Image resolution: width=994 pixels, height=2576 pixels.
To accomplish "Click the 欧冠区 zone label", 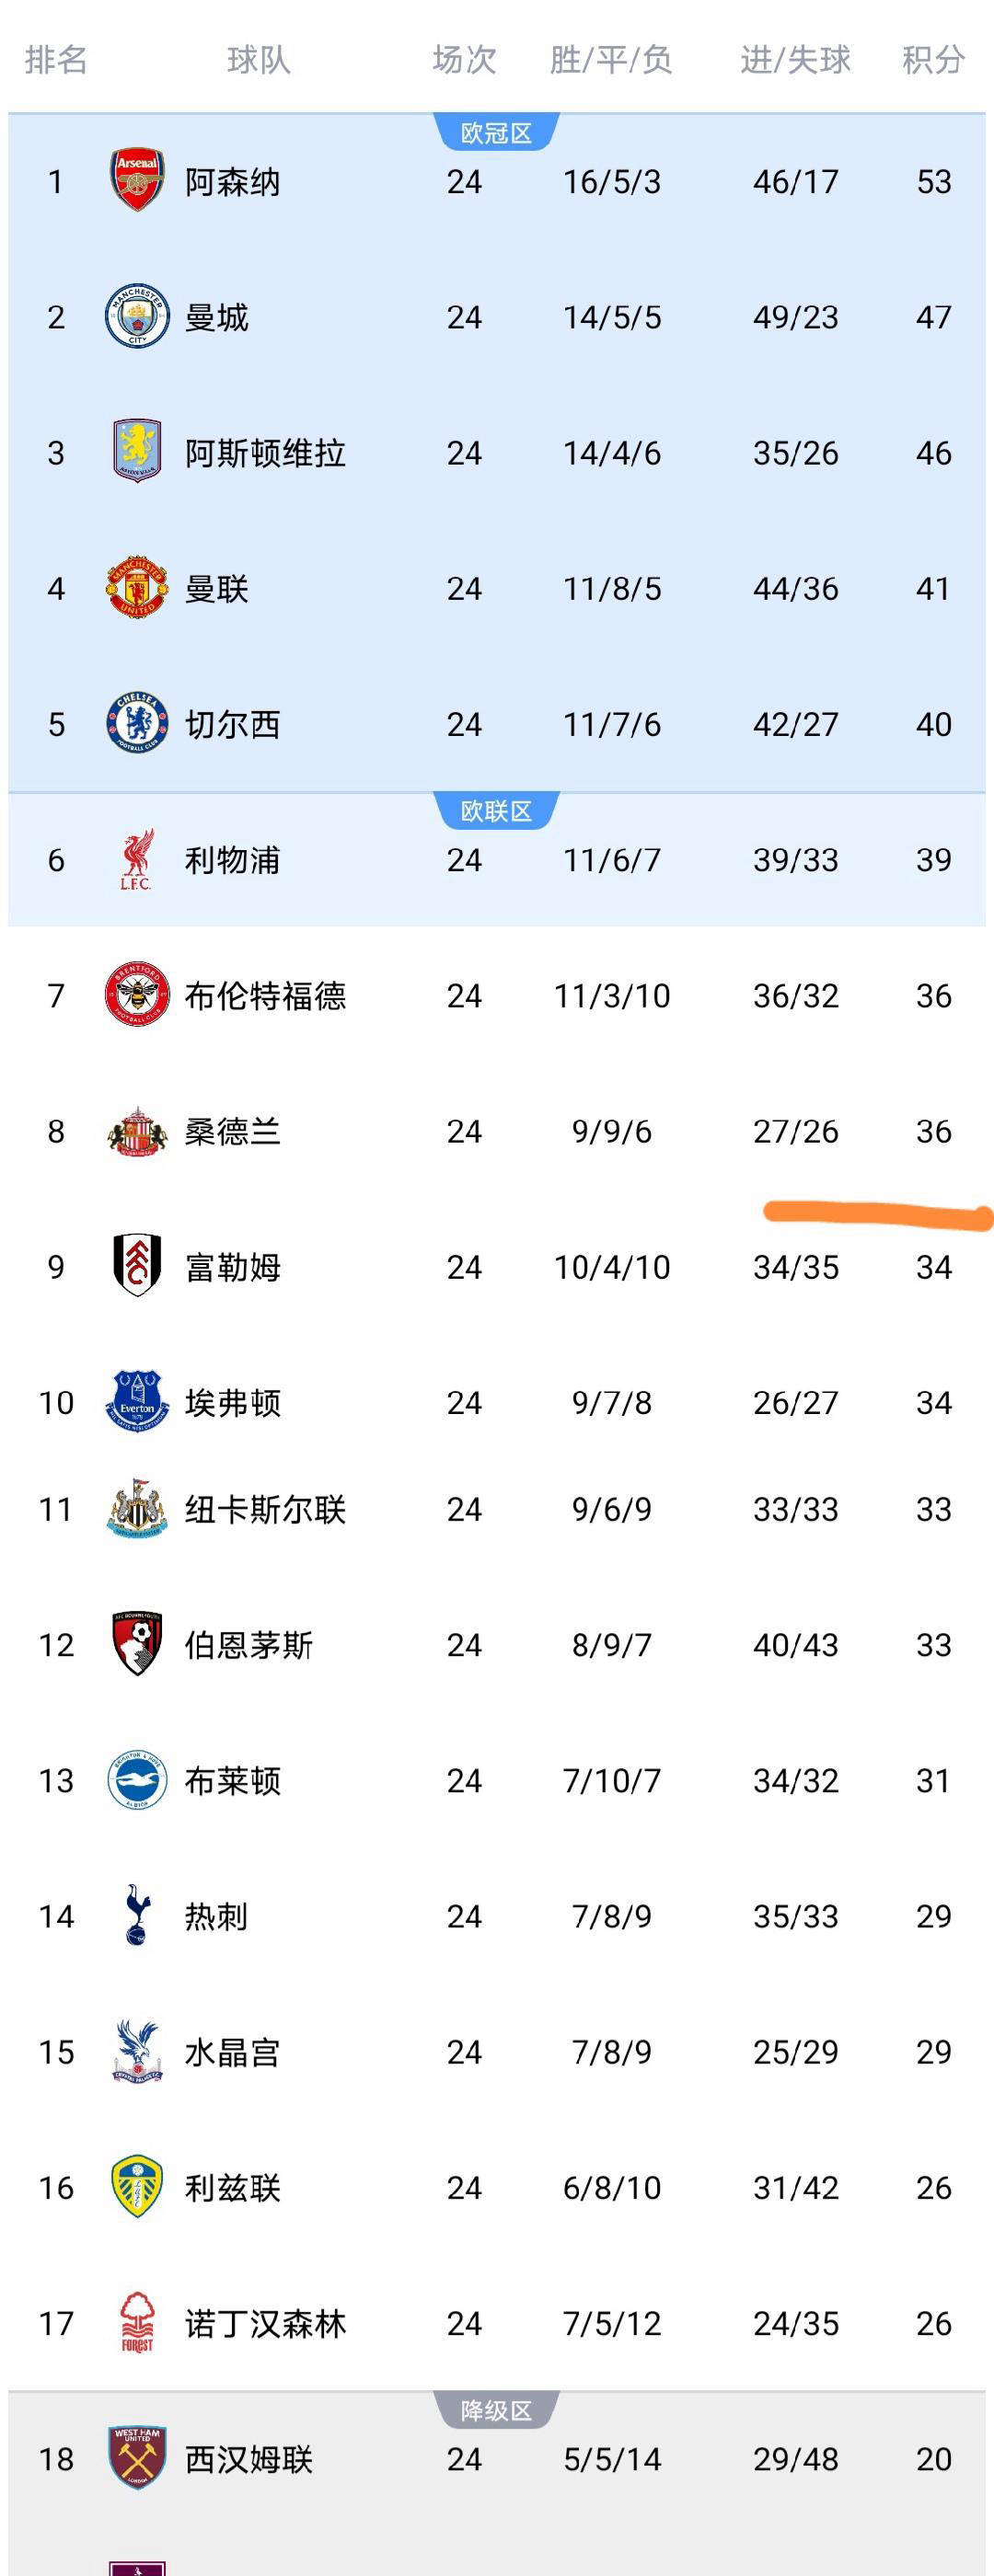I will click(x=496, y=133).
